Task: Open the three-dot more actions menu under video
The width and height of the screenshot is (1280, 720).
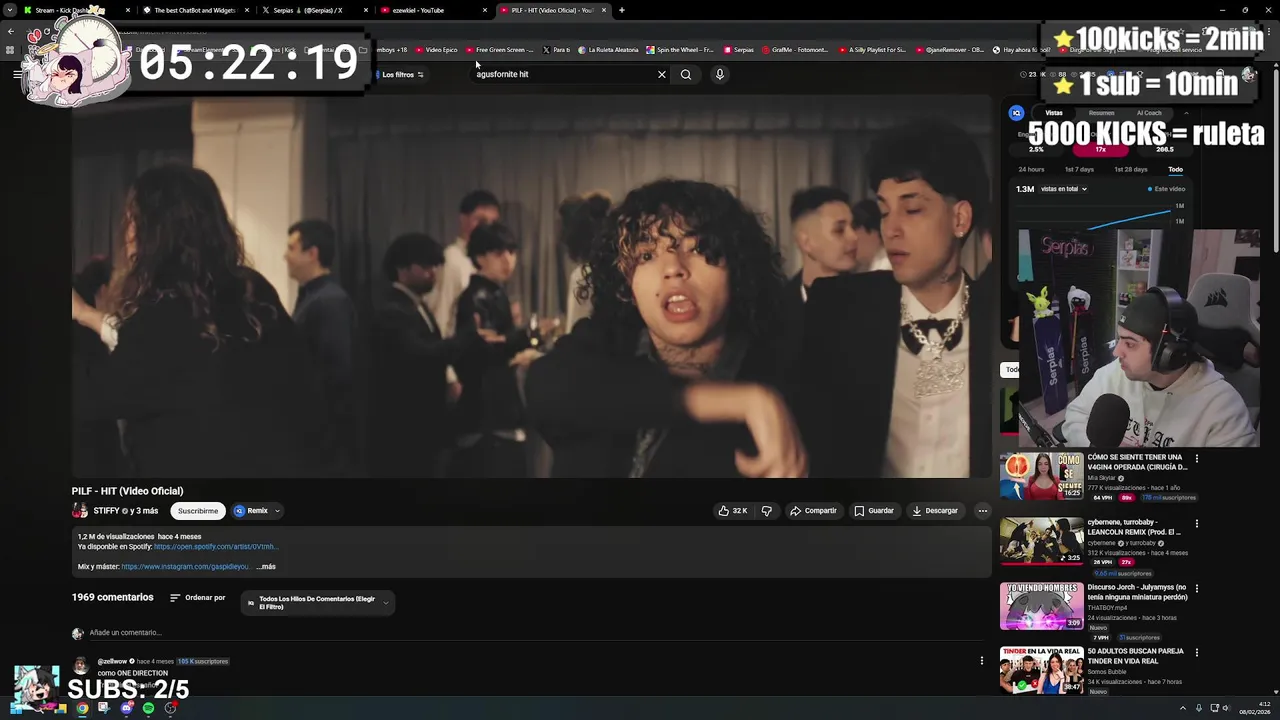Action: [x=983, y=511]
